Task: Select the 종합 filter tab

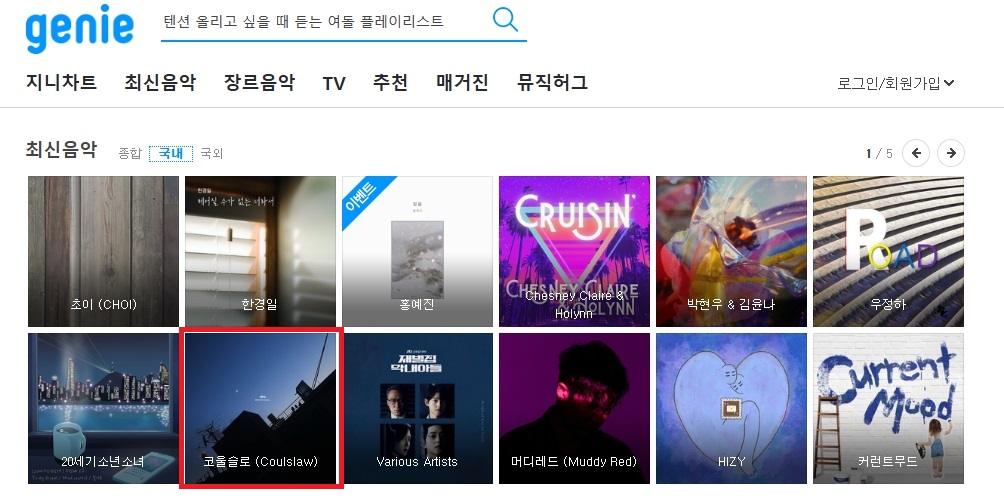Action: click(x=130, y=153)
